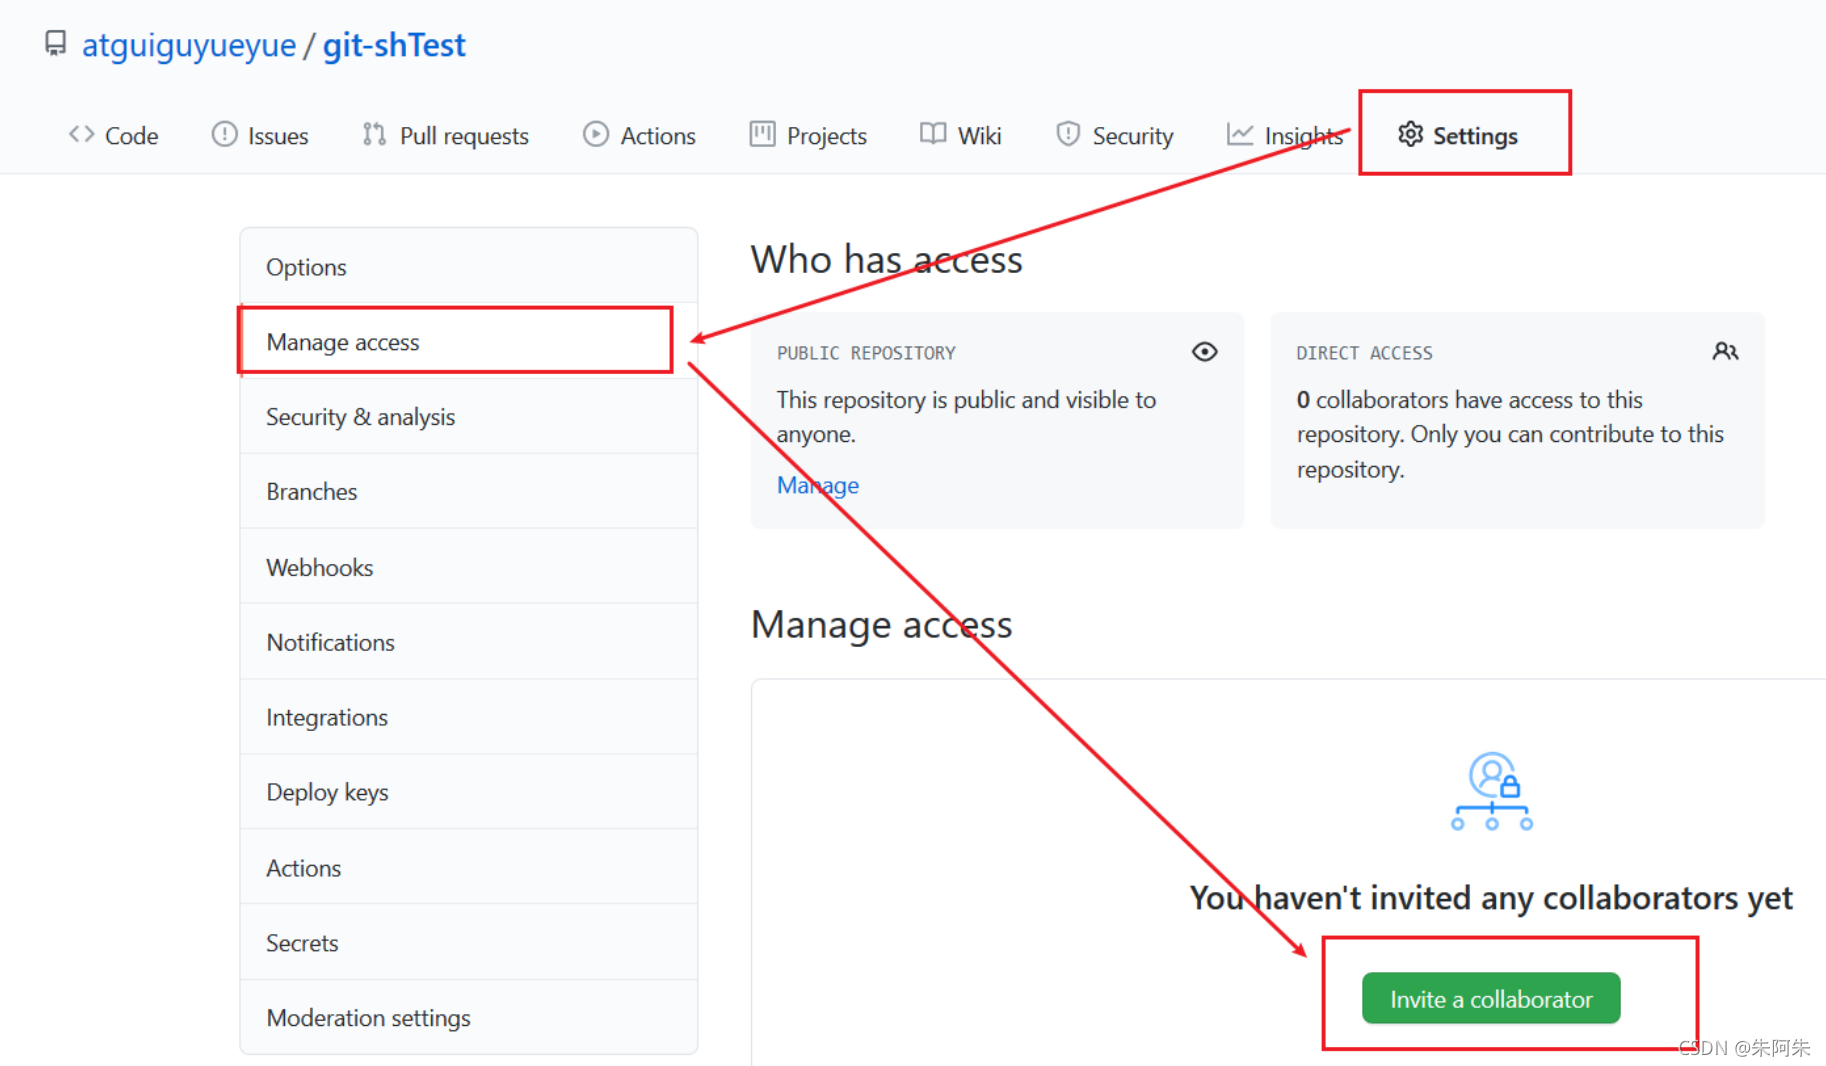
Task: Click the Invite a collaborator button
Action: click(x=1491, y=998)
